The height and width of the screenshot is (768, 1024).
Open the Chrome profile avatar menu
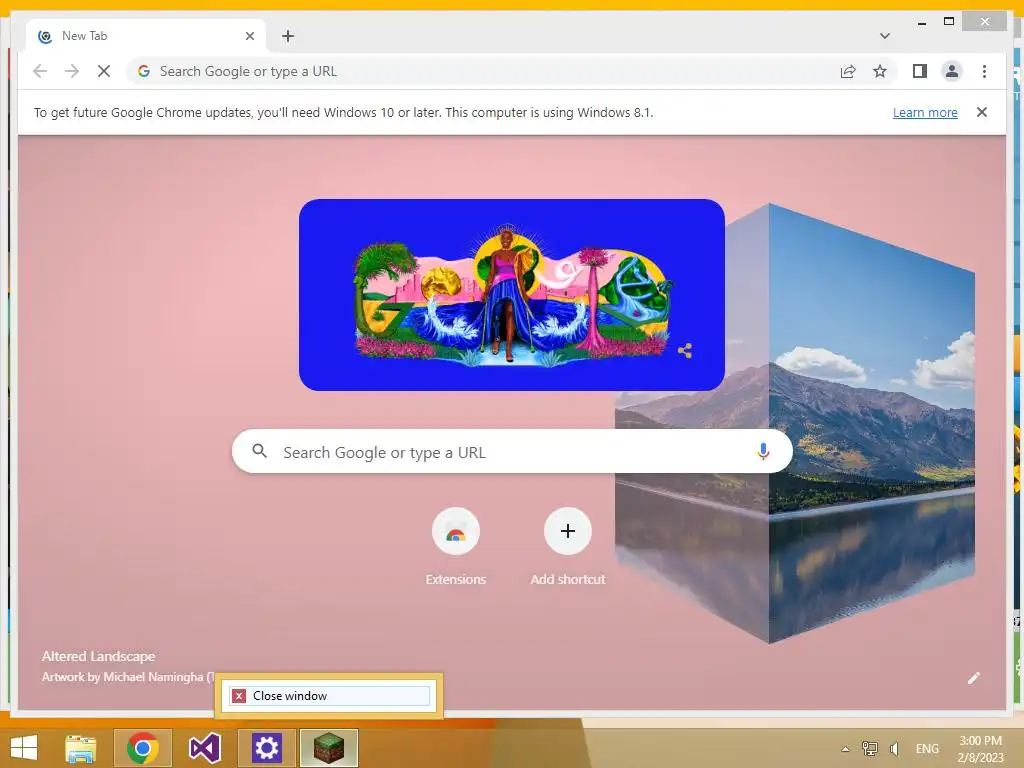click(952, 71)
